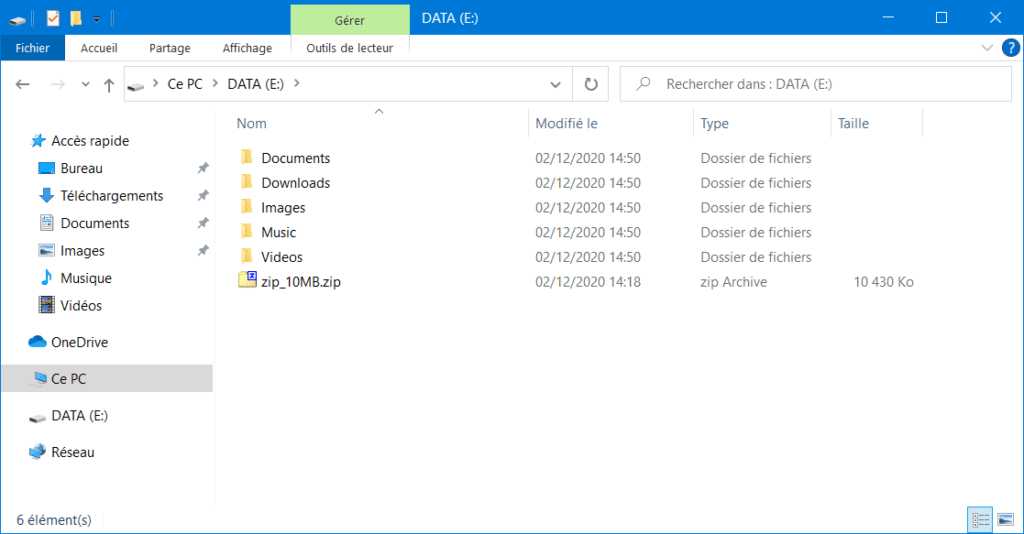Expand chevron after Ce PC in address bar
This screenshot has height=534, width=1024.
click(215, 84)
